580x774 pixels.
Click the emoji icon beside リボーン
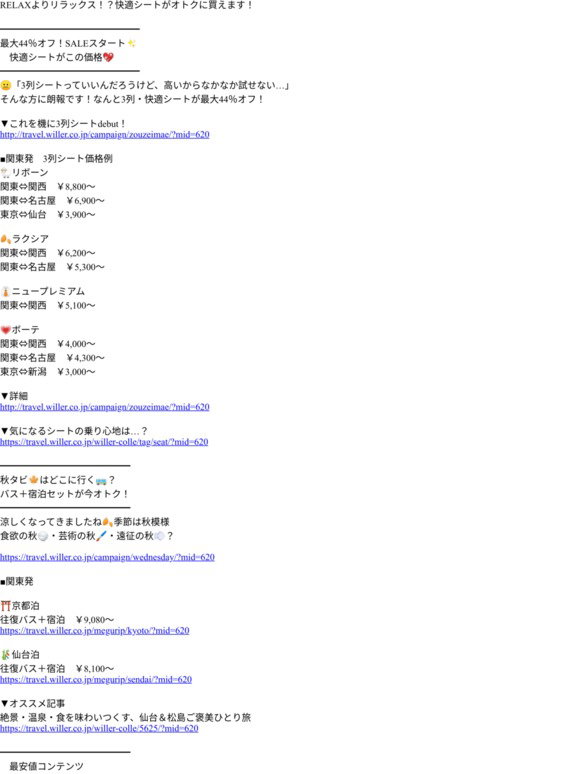pos(5,173)
